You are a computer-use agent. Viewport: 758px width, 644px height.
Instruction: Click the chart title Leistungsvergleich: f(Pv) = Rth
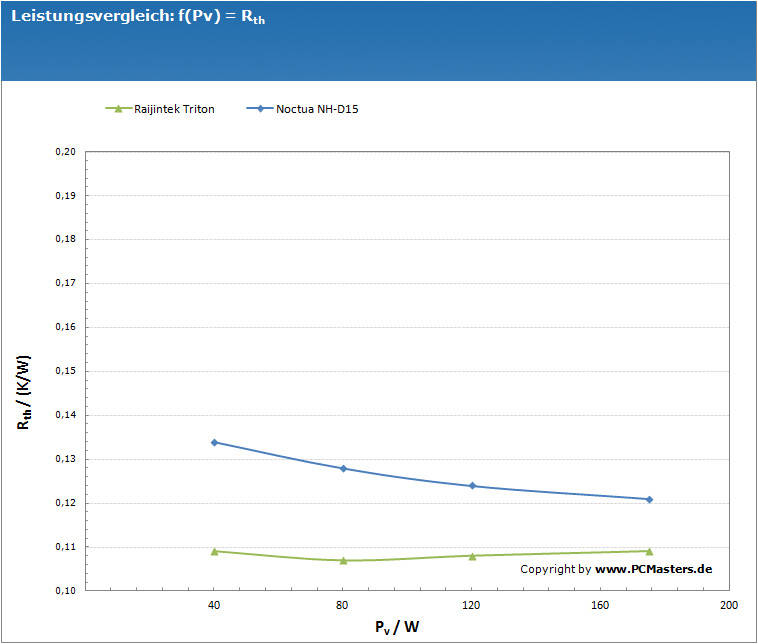pos(138,16)
